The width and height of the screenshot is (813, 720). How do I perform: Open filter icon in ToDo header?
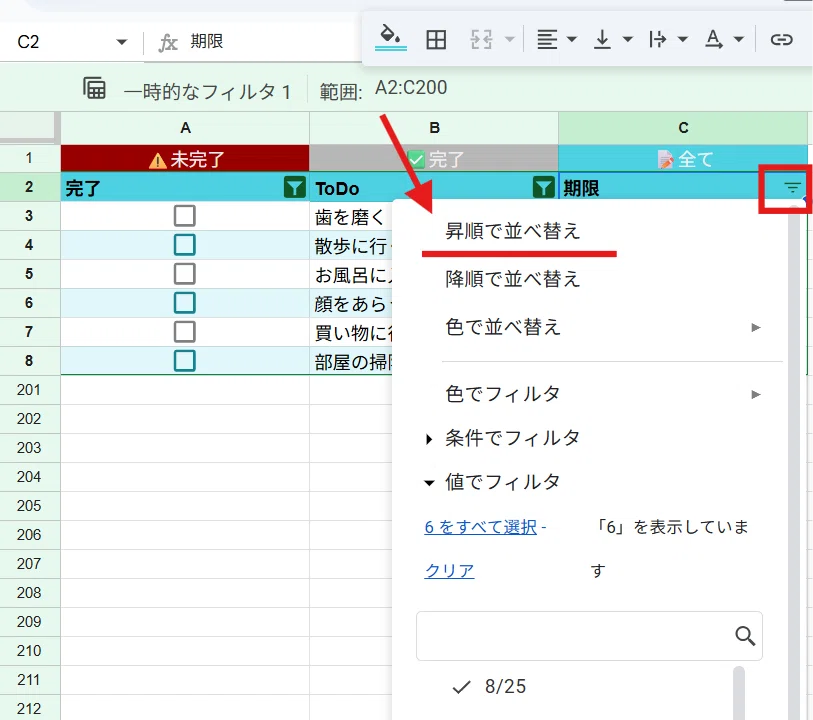coord(543,187)
